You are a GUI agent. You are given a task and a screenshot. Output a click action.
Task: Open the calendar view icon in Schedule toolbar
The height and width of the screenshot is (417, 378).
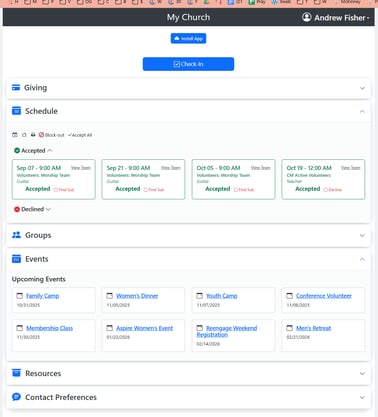pos(15,135)
